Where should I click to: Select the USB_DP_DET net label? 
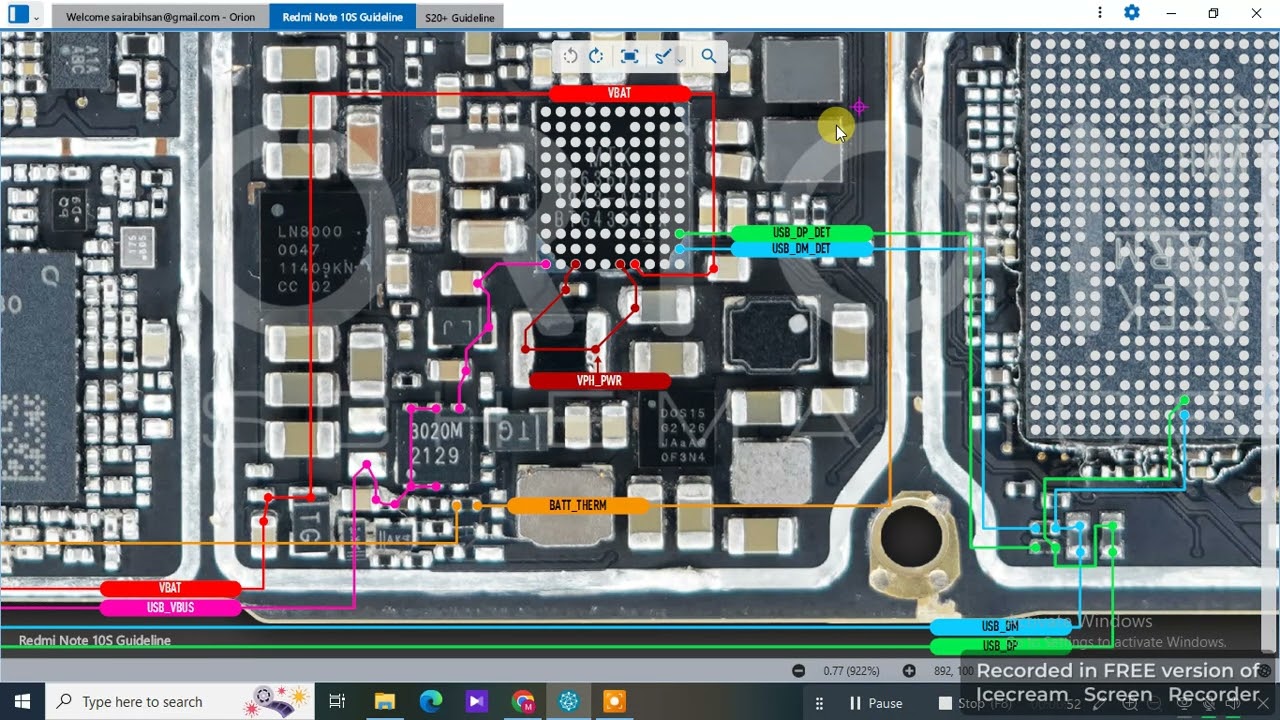802,233
